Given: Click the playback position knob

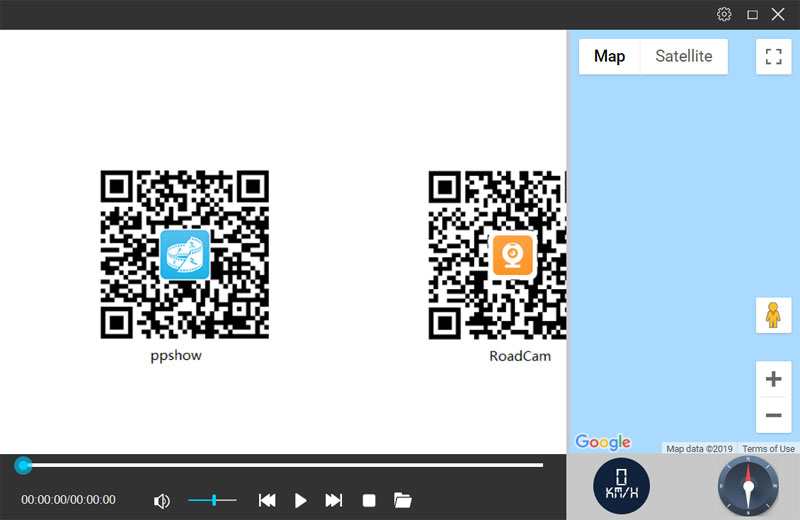Looking at the screenshot, I should pyautogui.click(x=23, y=465).
